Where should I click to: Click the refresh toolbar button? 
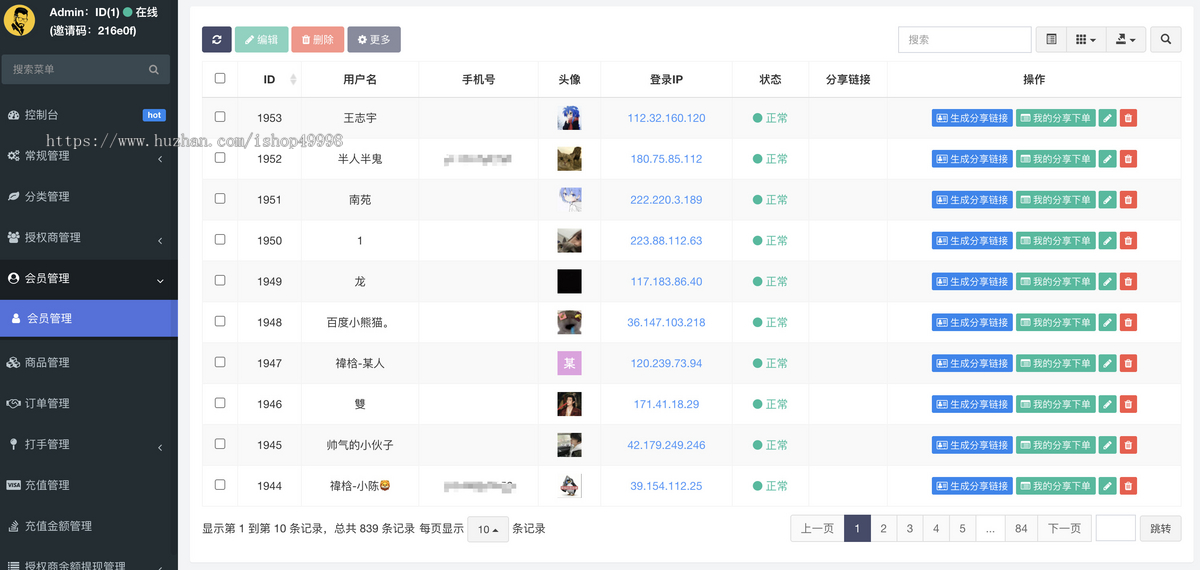217,39
